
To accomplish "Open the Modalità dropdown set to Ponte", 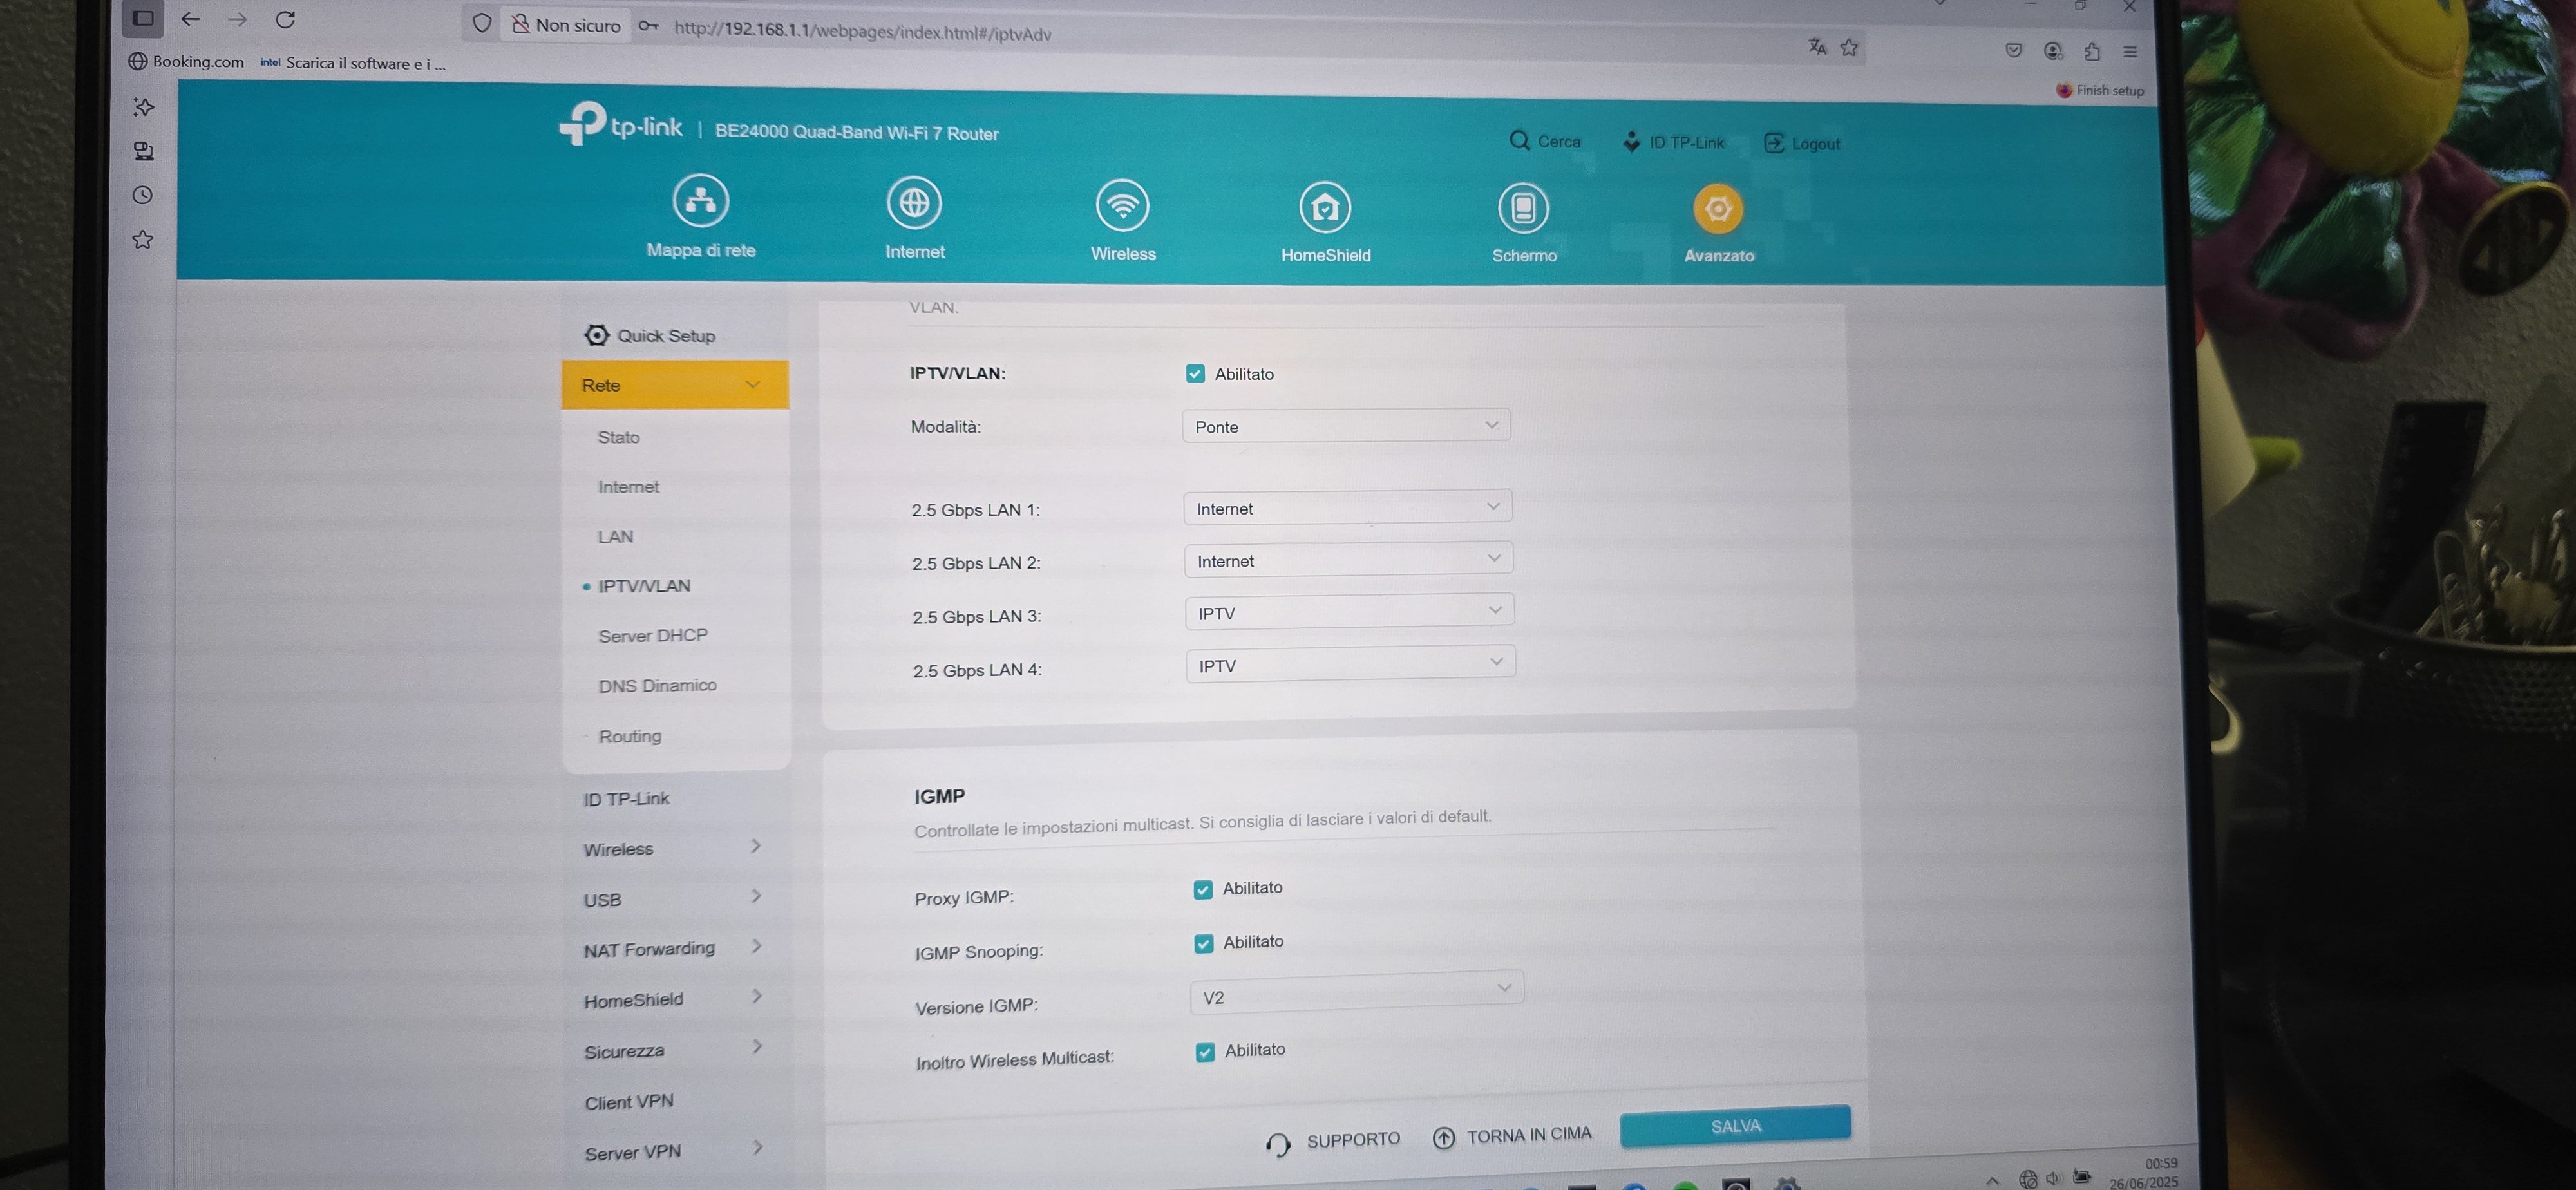I will point(1345,426).
